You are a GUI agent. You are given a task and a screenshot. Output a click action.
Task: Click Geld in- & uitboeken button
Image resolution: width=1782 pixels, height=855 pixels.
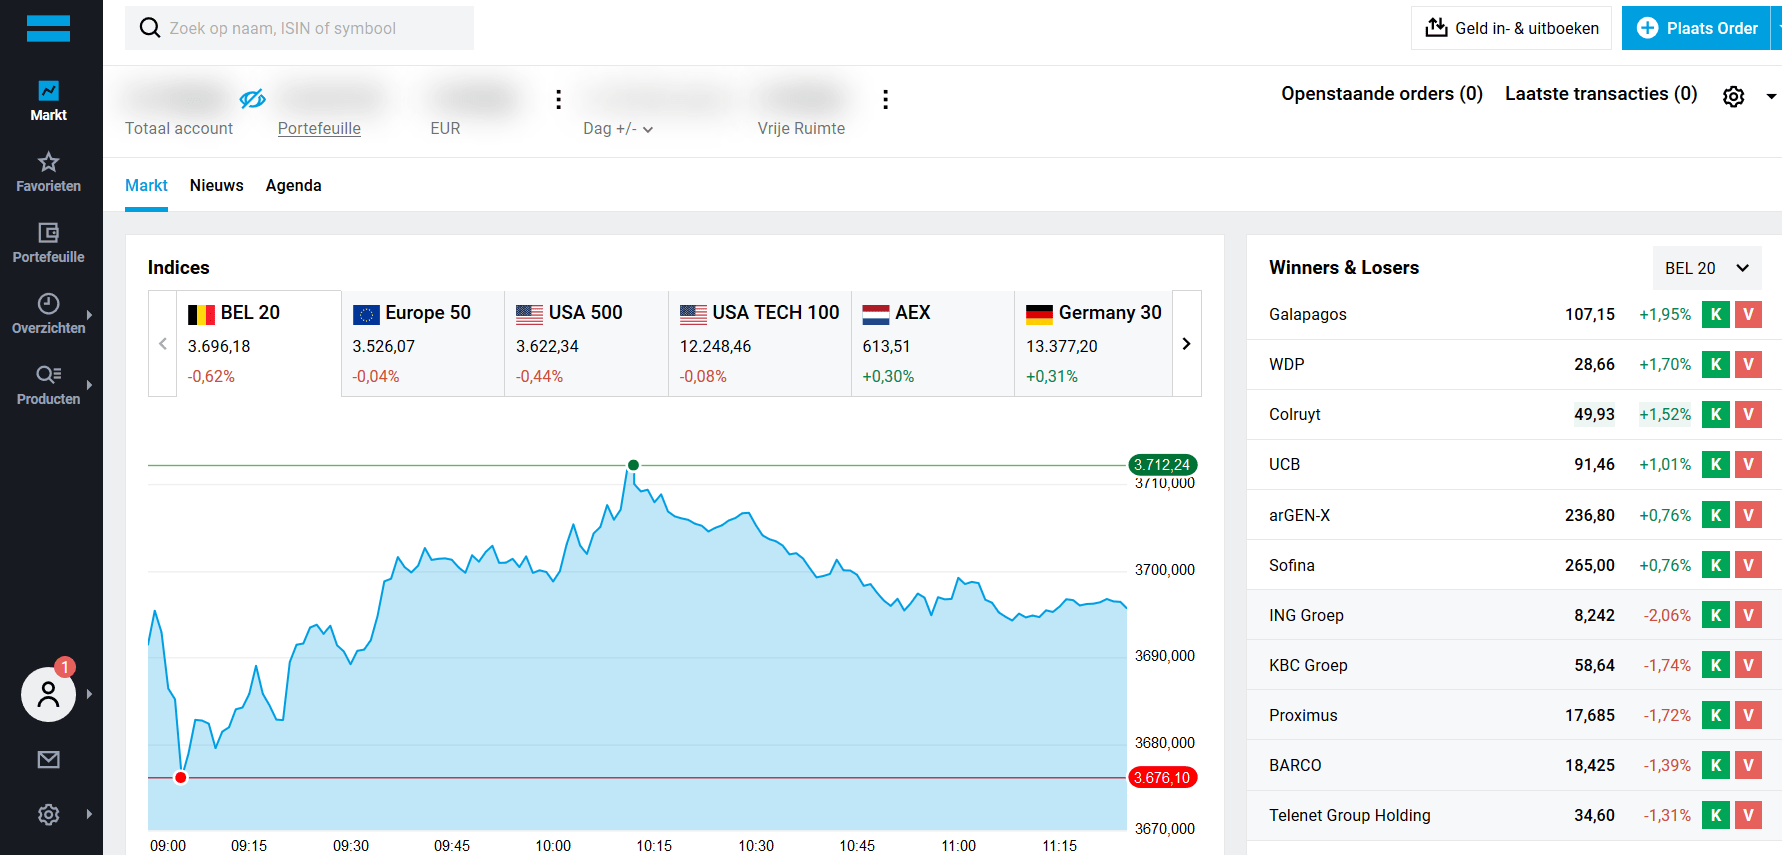pos(1511,28)
